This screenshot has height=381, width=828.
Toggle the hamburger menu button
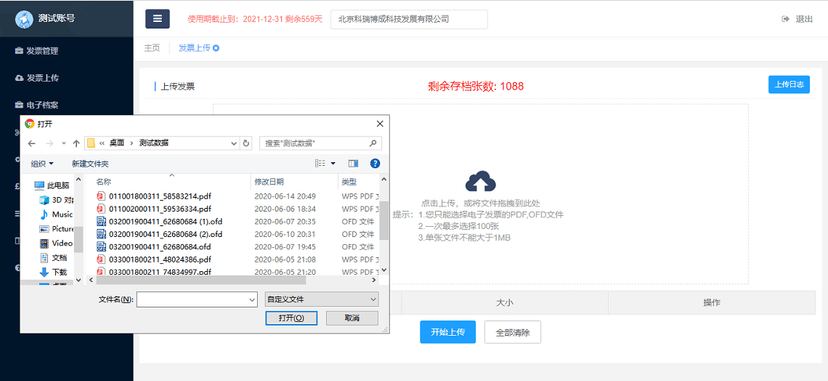(157, 18)
